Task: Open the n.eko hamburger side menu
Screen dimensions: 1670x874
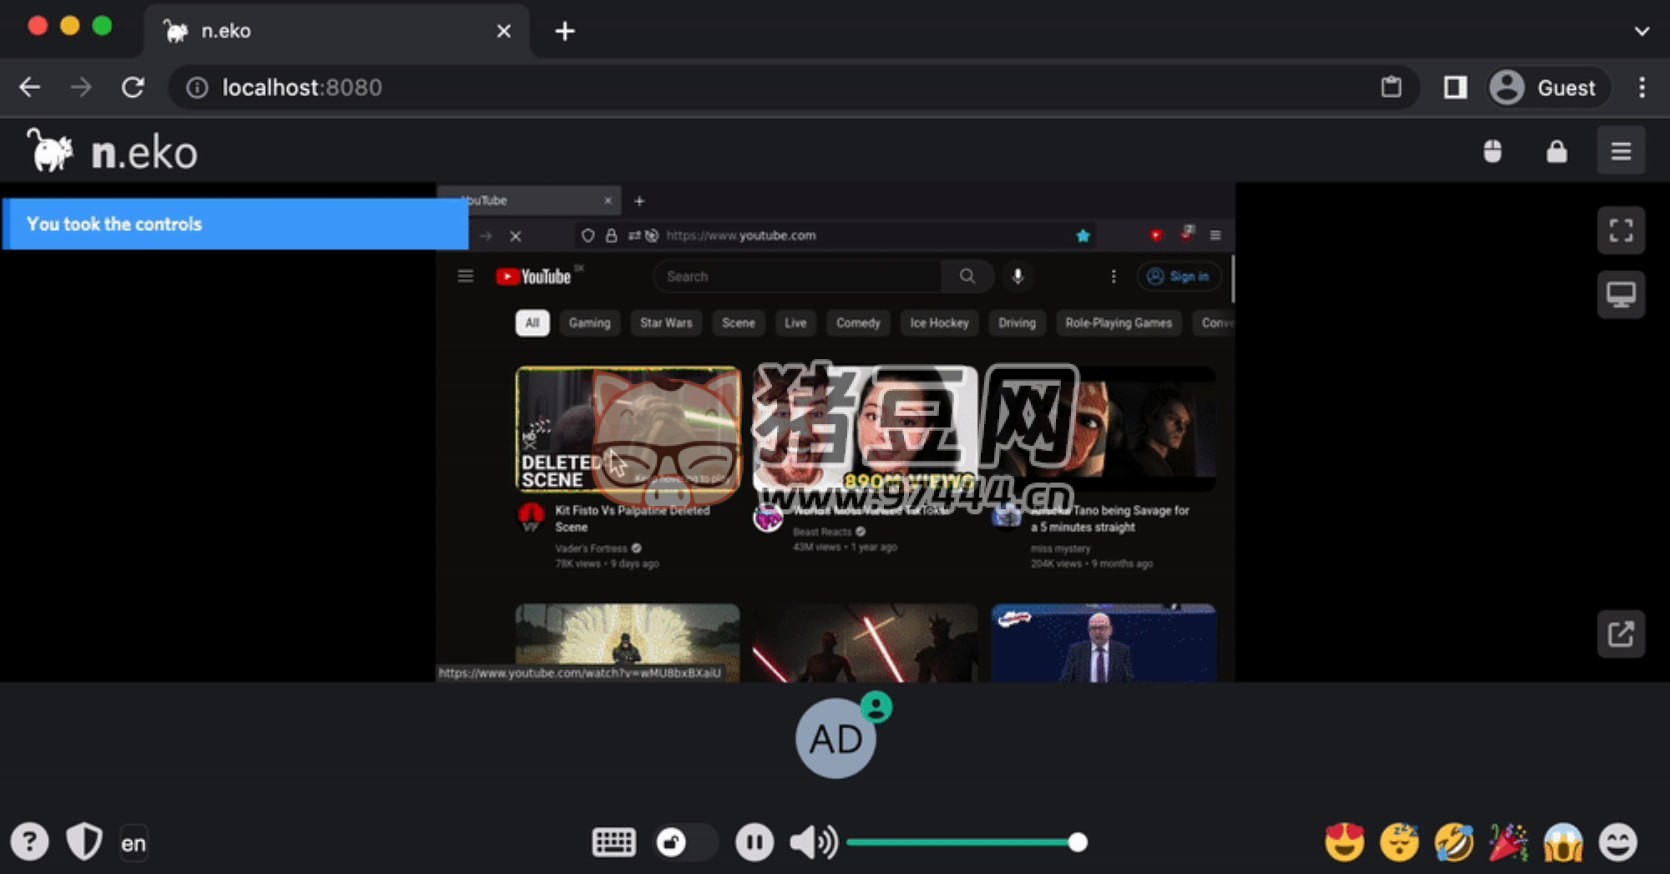Action: click(1620, 152)
